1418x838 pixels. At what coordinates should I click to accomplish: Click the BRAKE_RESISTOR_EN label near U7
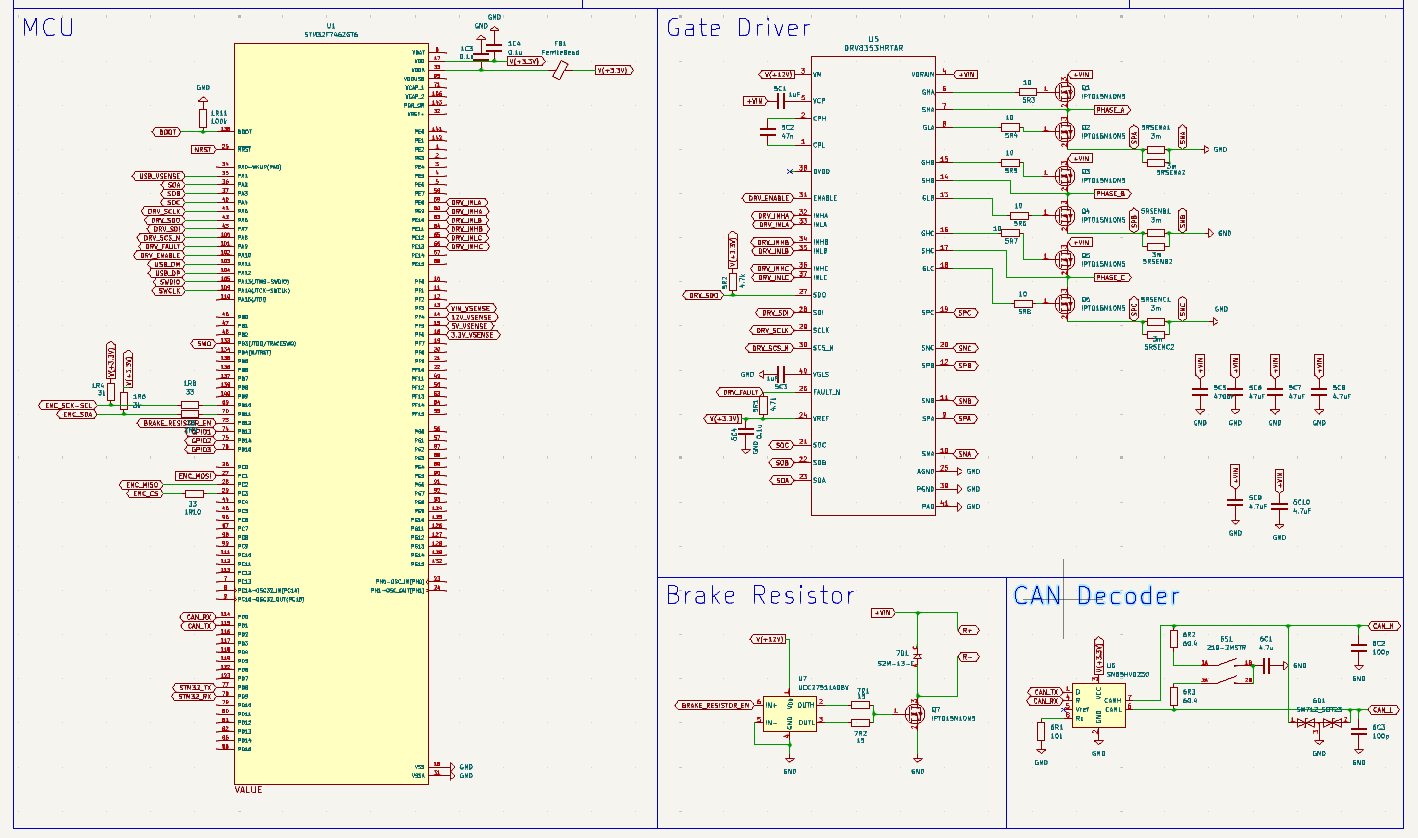click(714, 705)
